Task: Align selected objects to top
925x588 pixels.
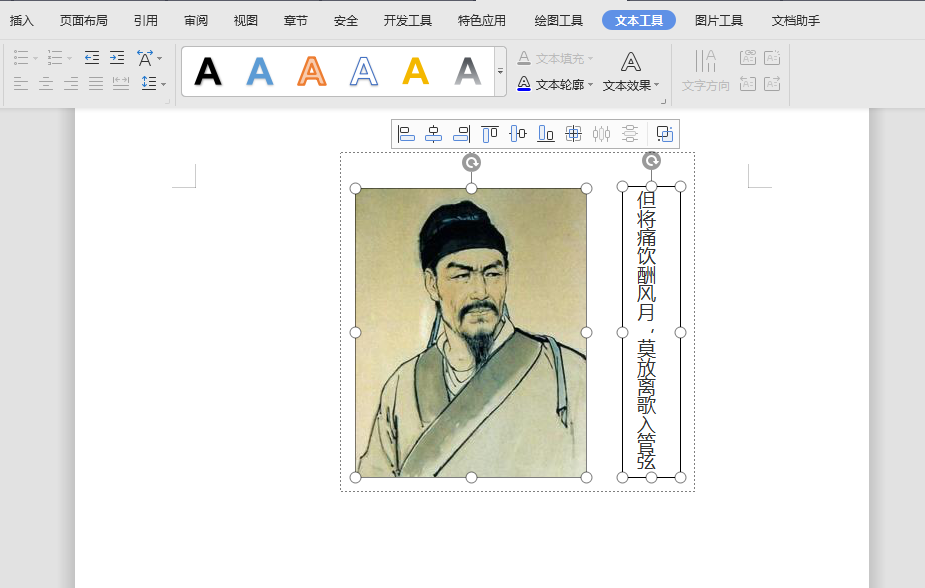Action: (x=490, y=134)
